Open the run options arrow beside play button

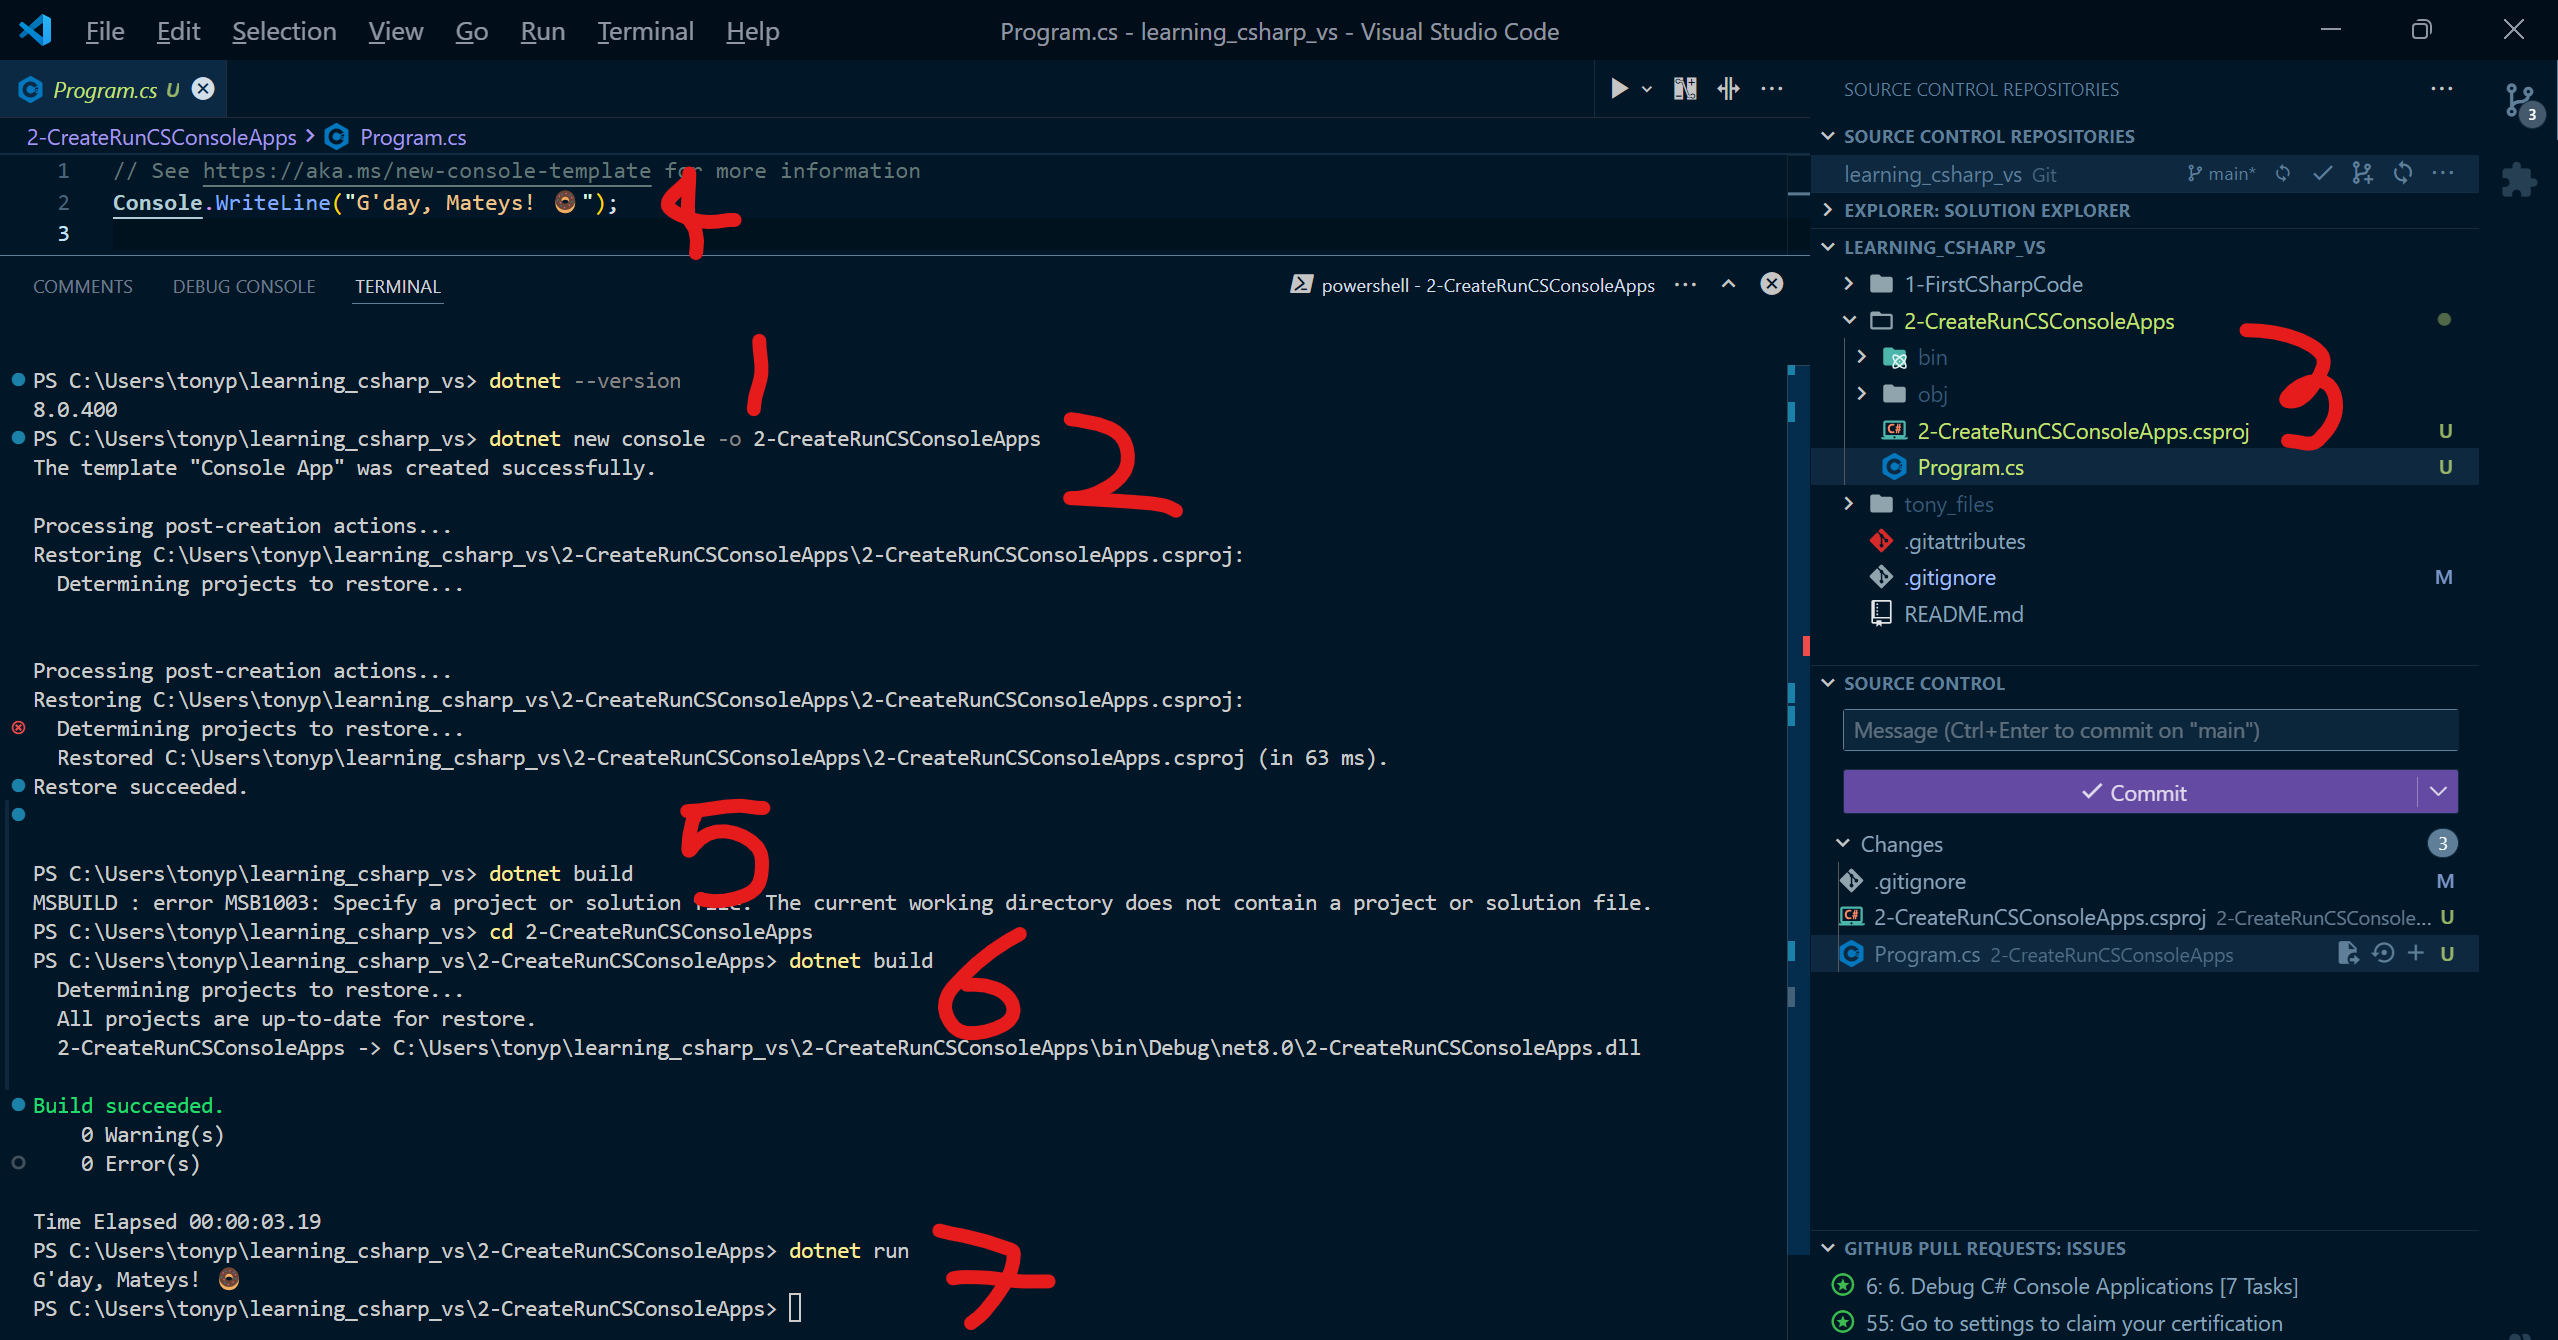point(1647,90)
